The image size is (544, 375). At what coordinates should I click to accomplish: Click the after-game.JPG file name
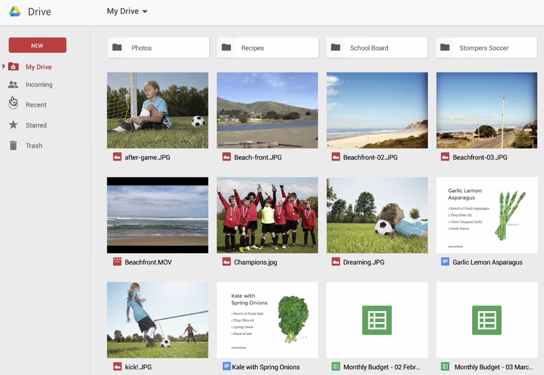pyautogui.click(x=147, y=157)
